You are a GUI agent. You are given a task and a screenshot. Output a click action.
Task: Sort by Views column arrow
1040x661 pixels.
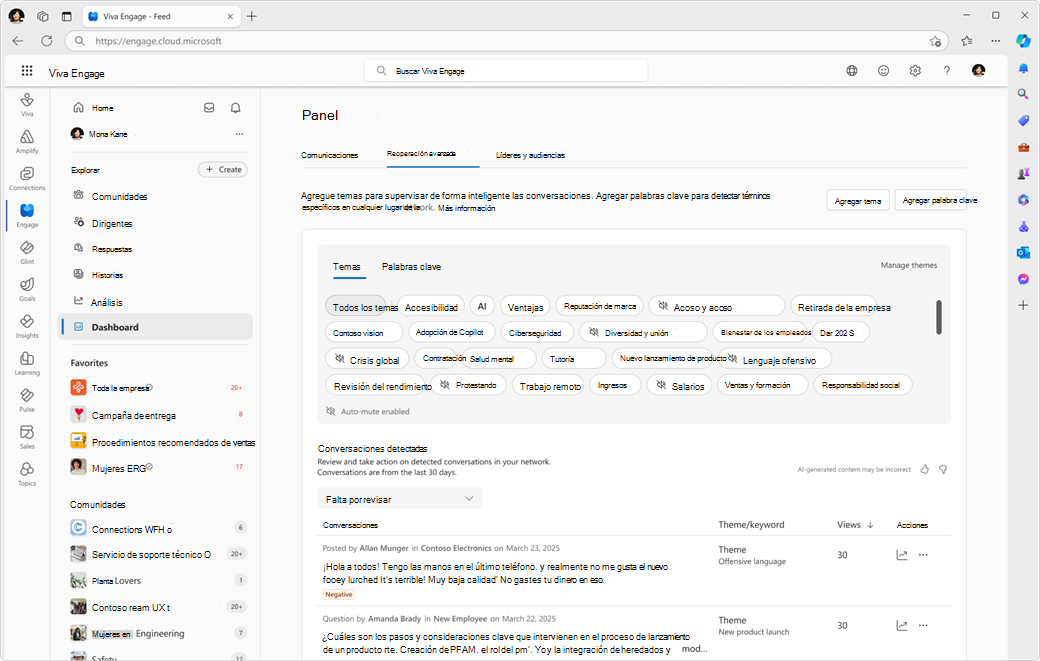(870, 525)
